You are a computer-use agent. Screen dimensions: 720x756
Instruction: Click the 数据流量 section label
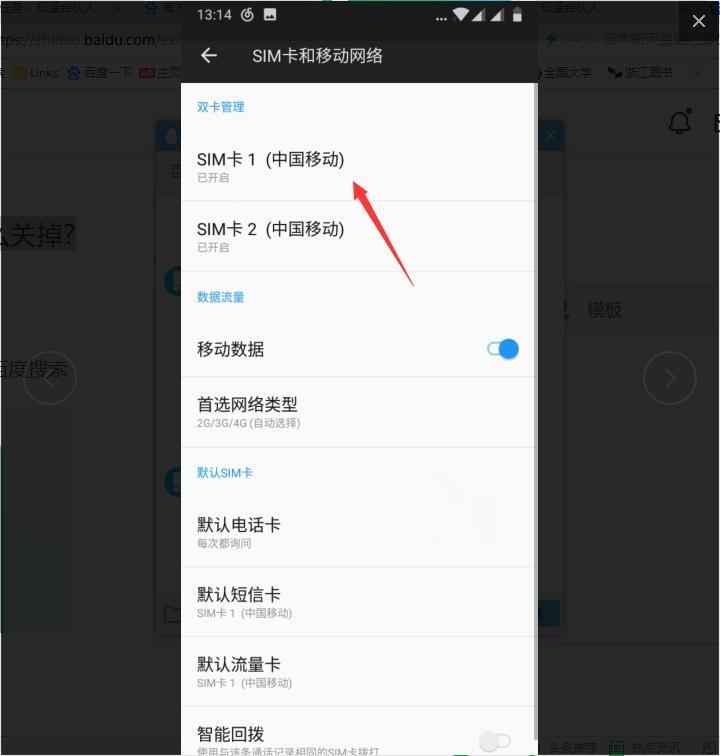220,297
